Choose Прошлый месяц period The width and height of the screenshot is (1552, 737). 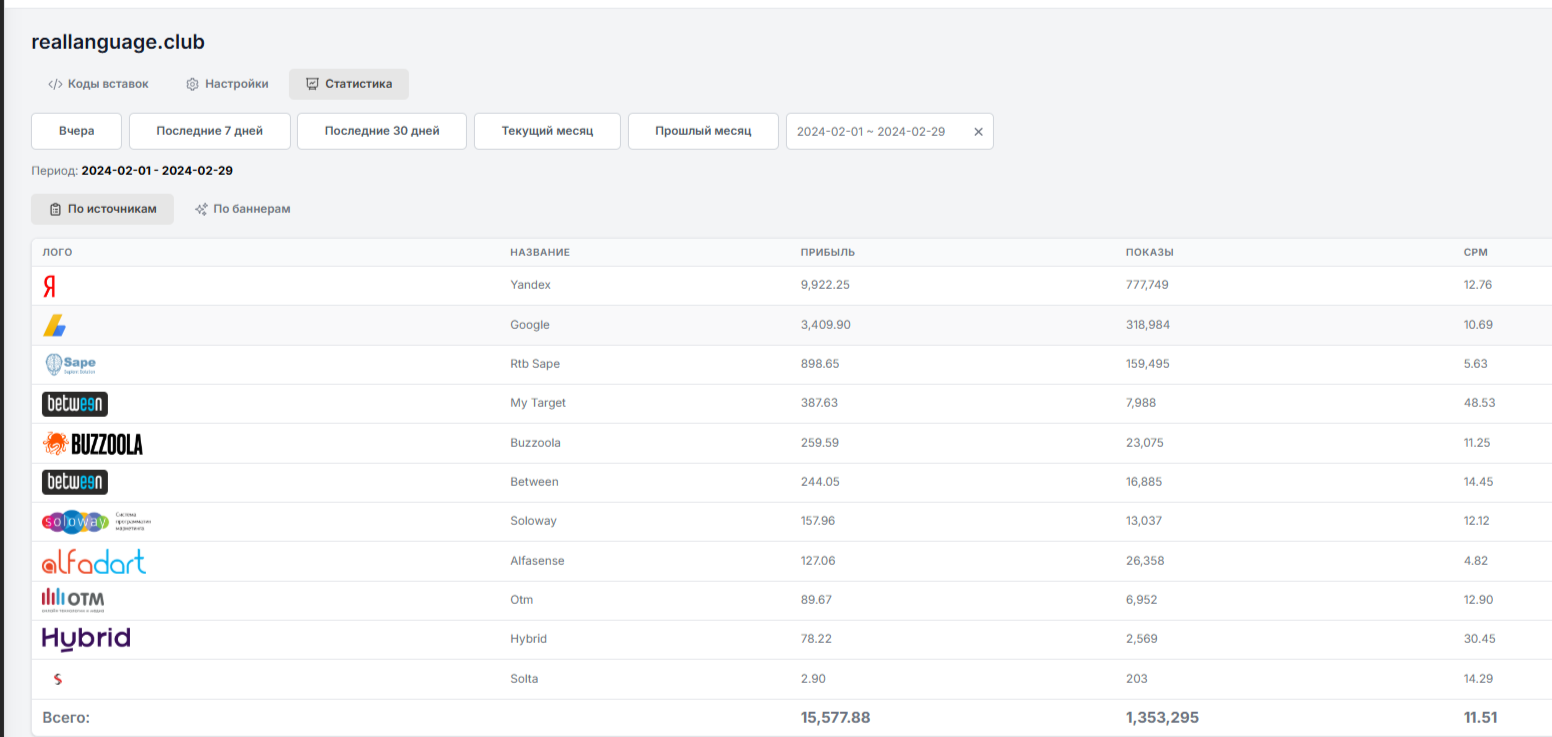tap(703, 131)
